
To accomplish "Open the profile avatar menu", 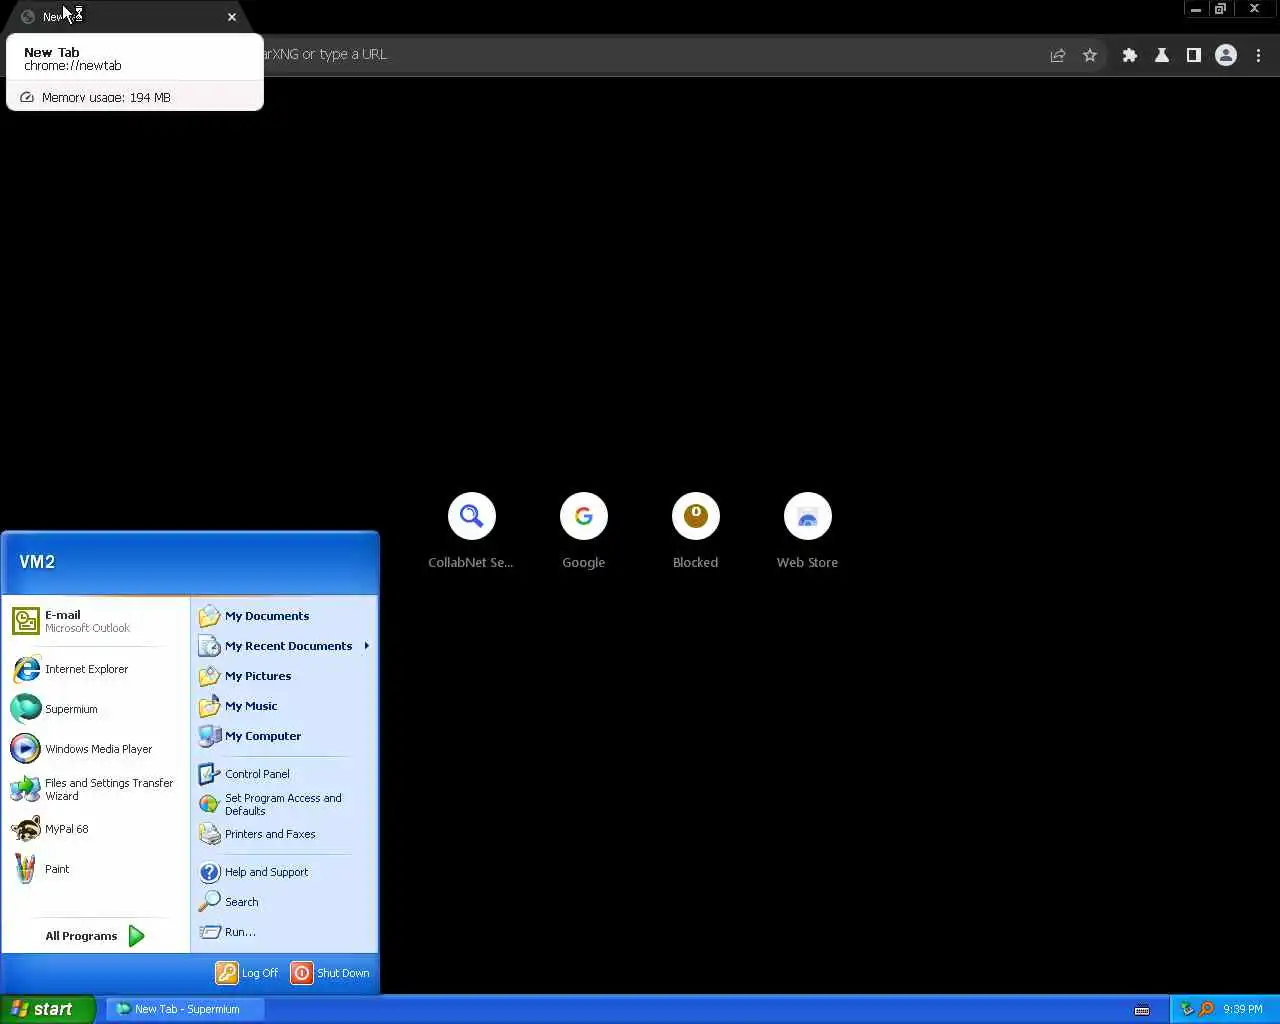I will click(1226, 55).
